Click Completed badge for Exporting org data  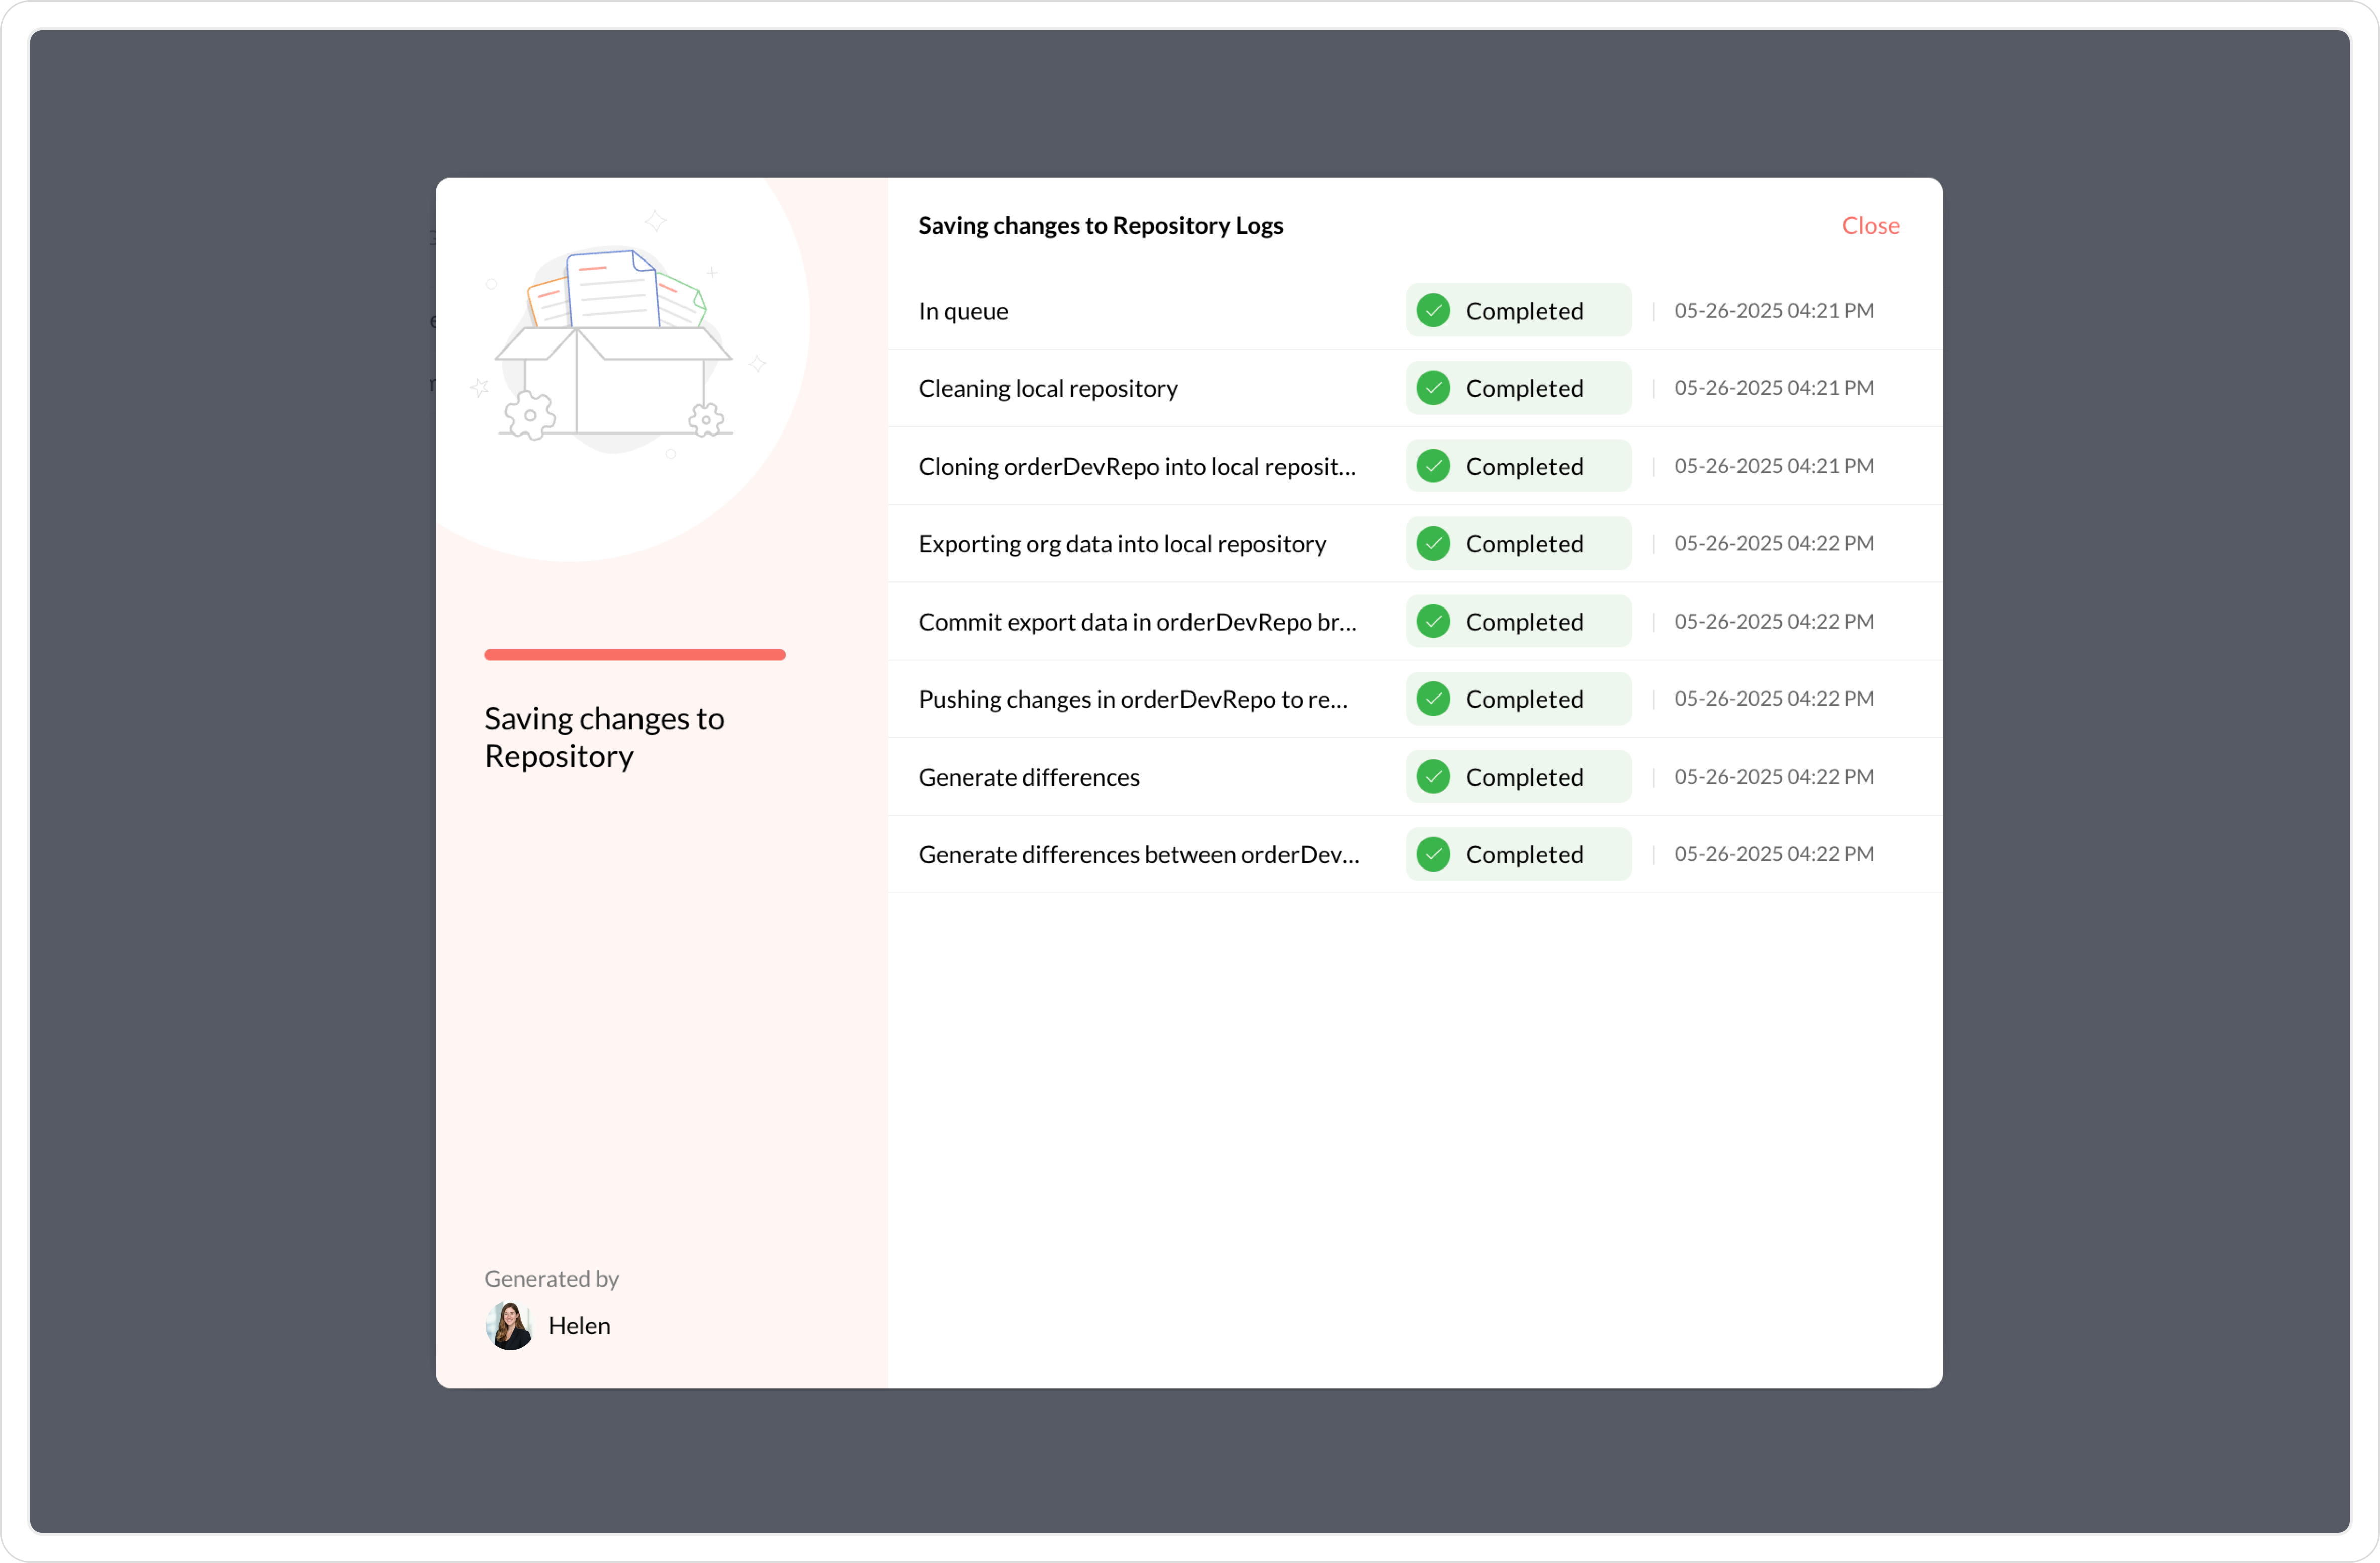click(x=1518, y=543)
